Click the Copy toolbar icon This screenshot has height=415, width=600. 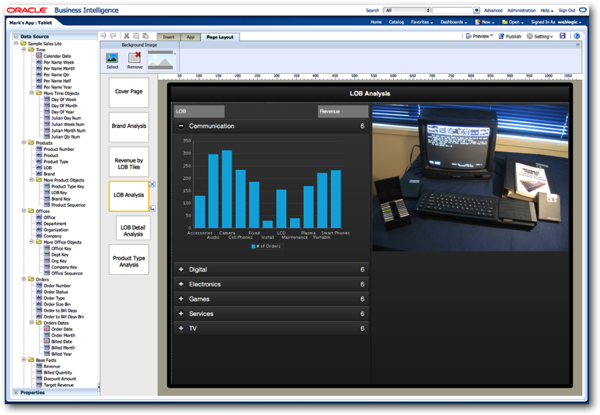pyautogui.click(x=136, y=36)
